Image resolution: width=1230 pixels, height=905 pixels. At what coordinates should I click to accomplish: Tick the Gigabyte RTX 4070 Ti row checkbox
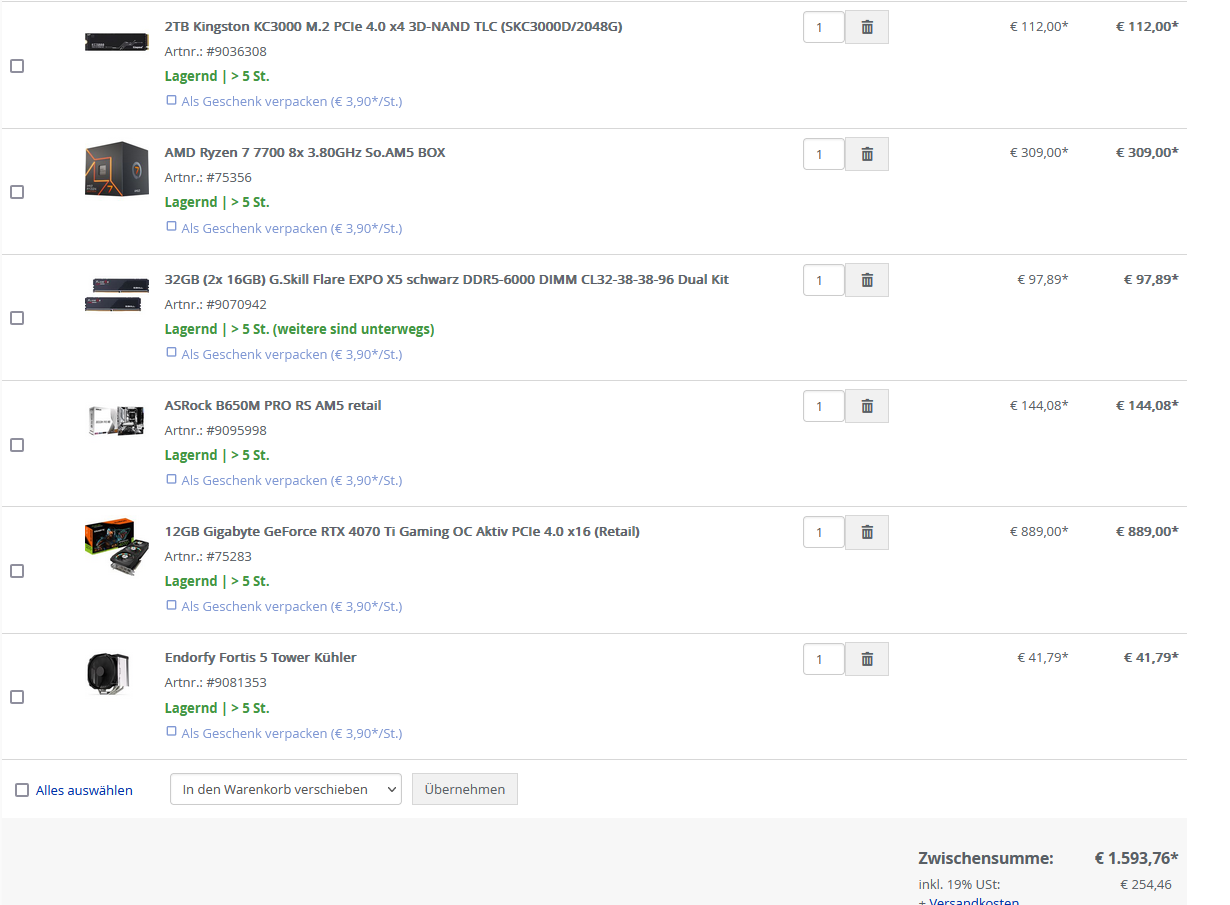17,571
